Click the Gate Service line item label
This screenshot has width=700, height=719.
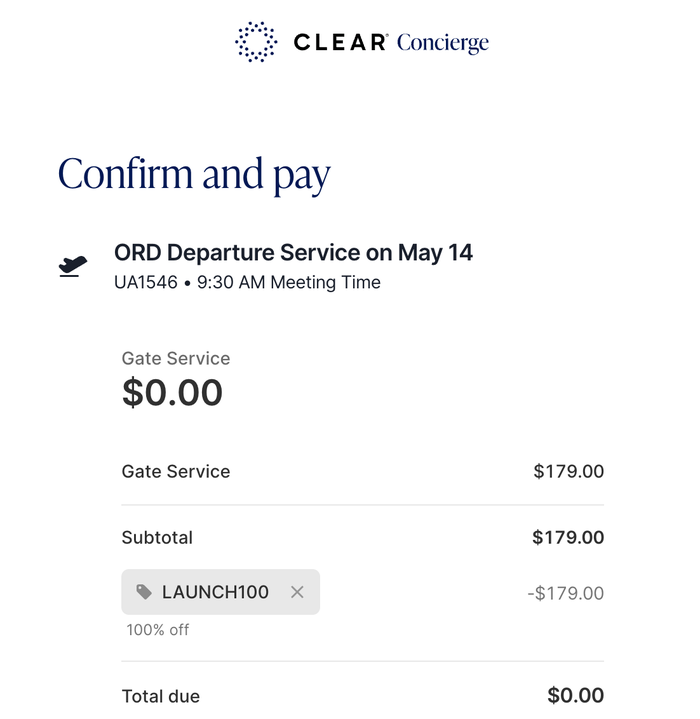176,471
